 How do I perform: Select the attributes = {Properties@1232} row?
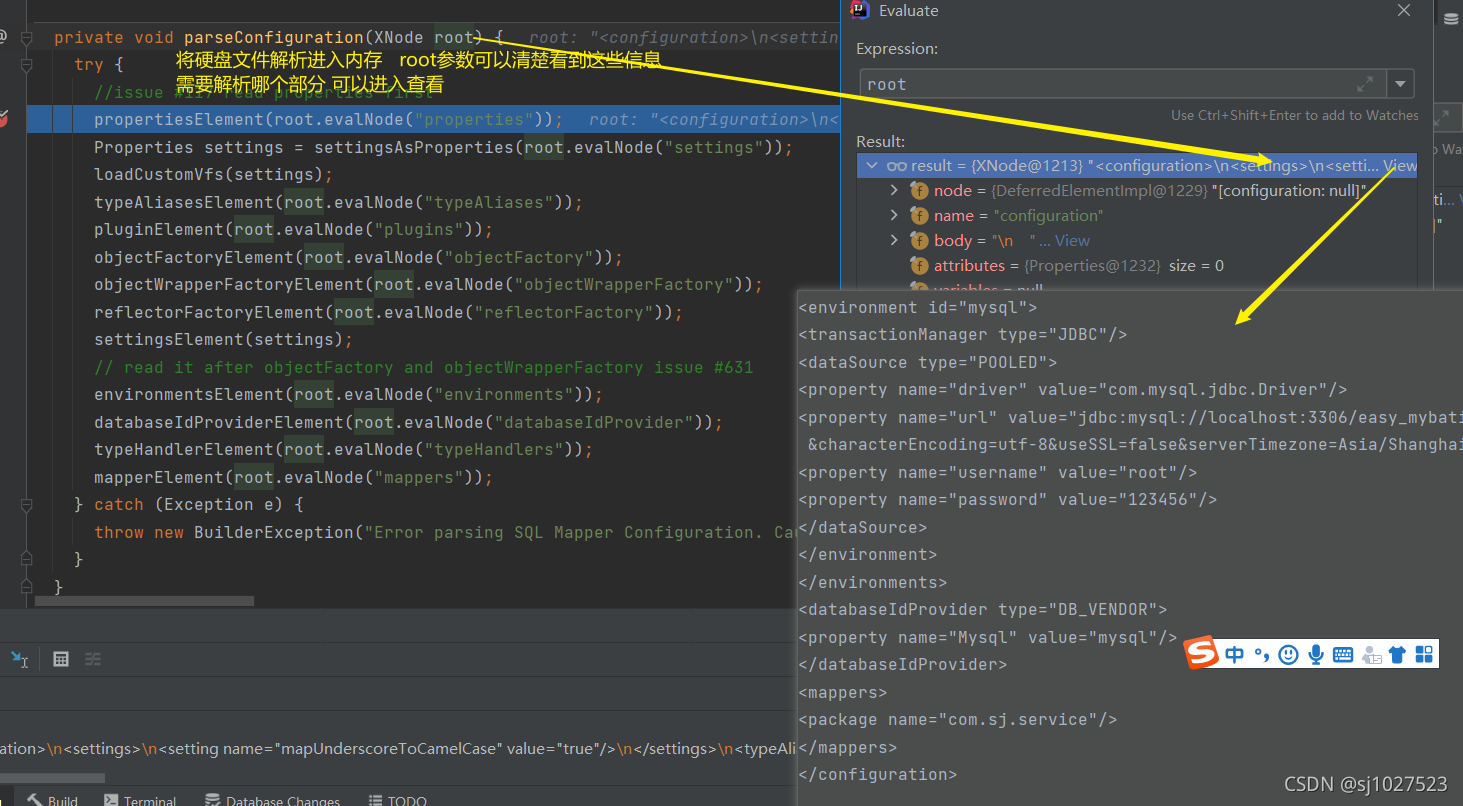[x=1137, y=265]
